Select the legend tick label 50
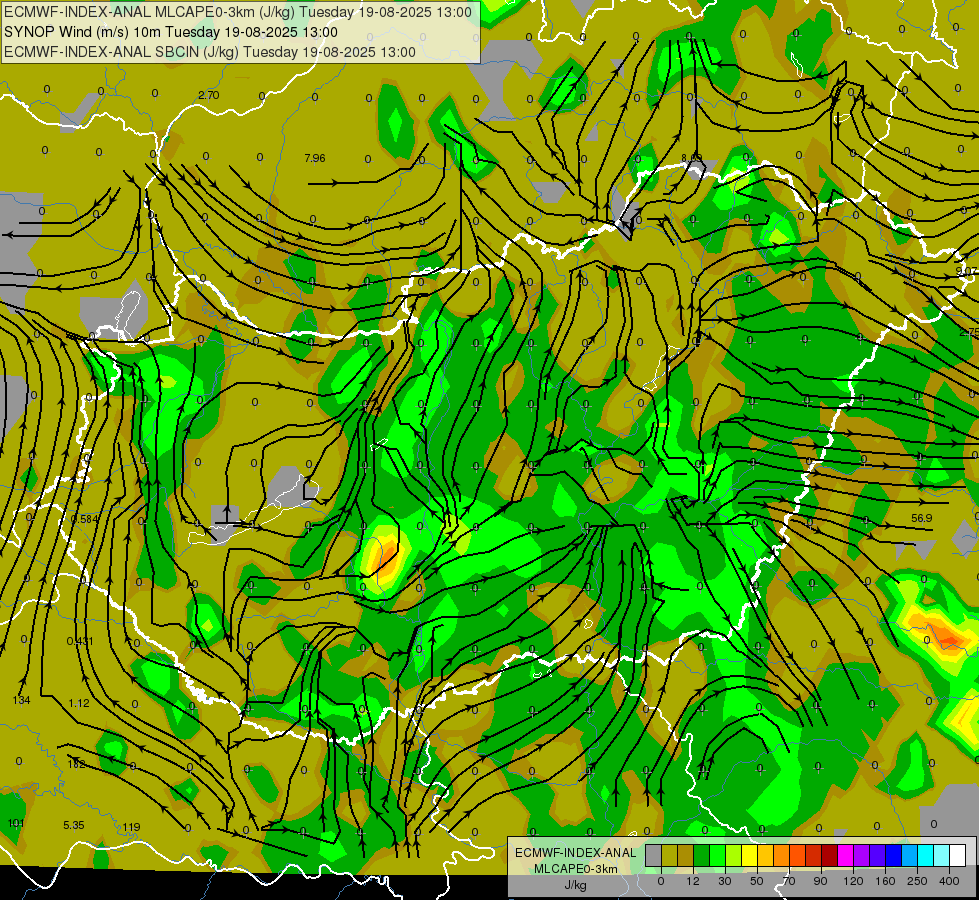Viewport: 979px width, 900px height. [757, 881]
